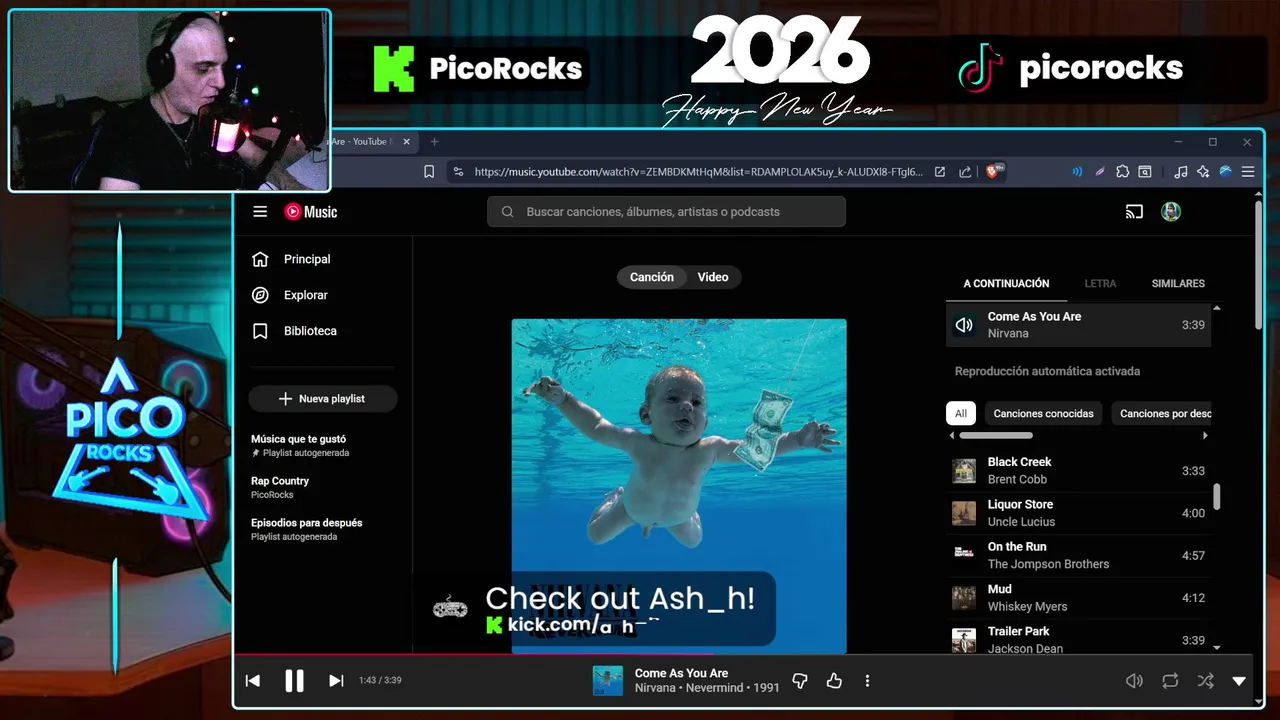Select the LETRA tab

click(x=1100, y=284)
